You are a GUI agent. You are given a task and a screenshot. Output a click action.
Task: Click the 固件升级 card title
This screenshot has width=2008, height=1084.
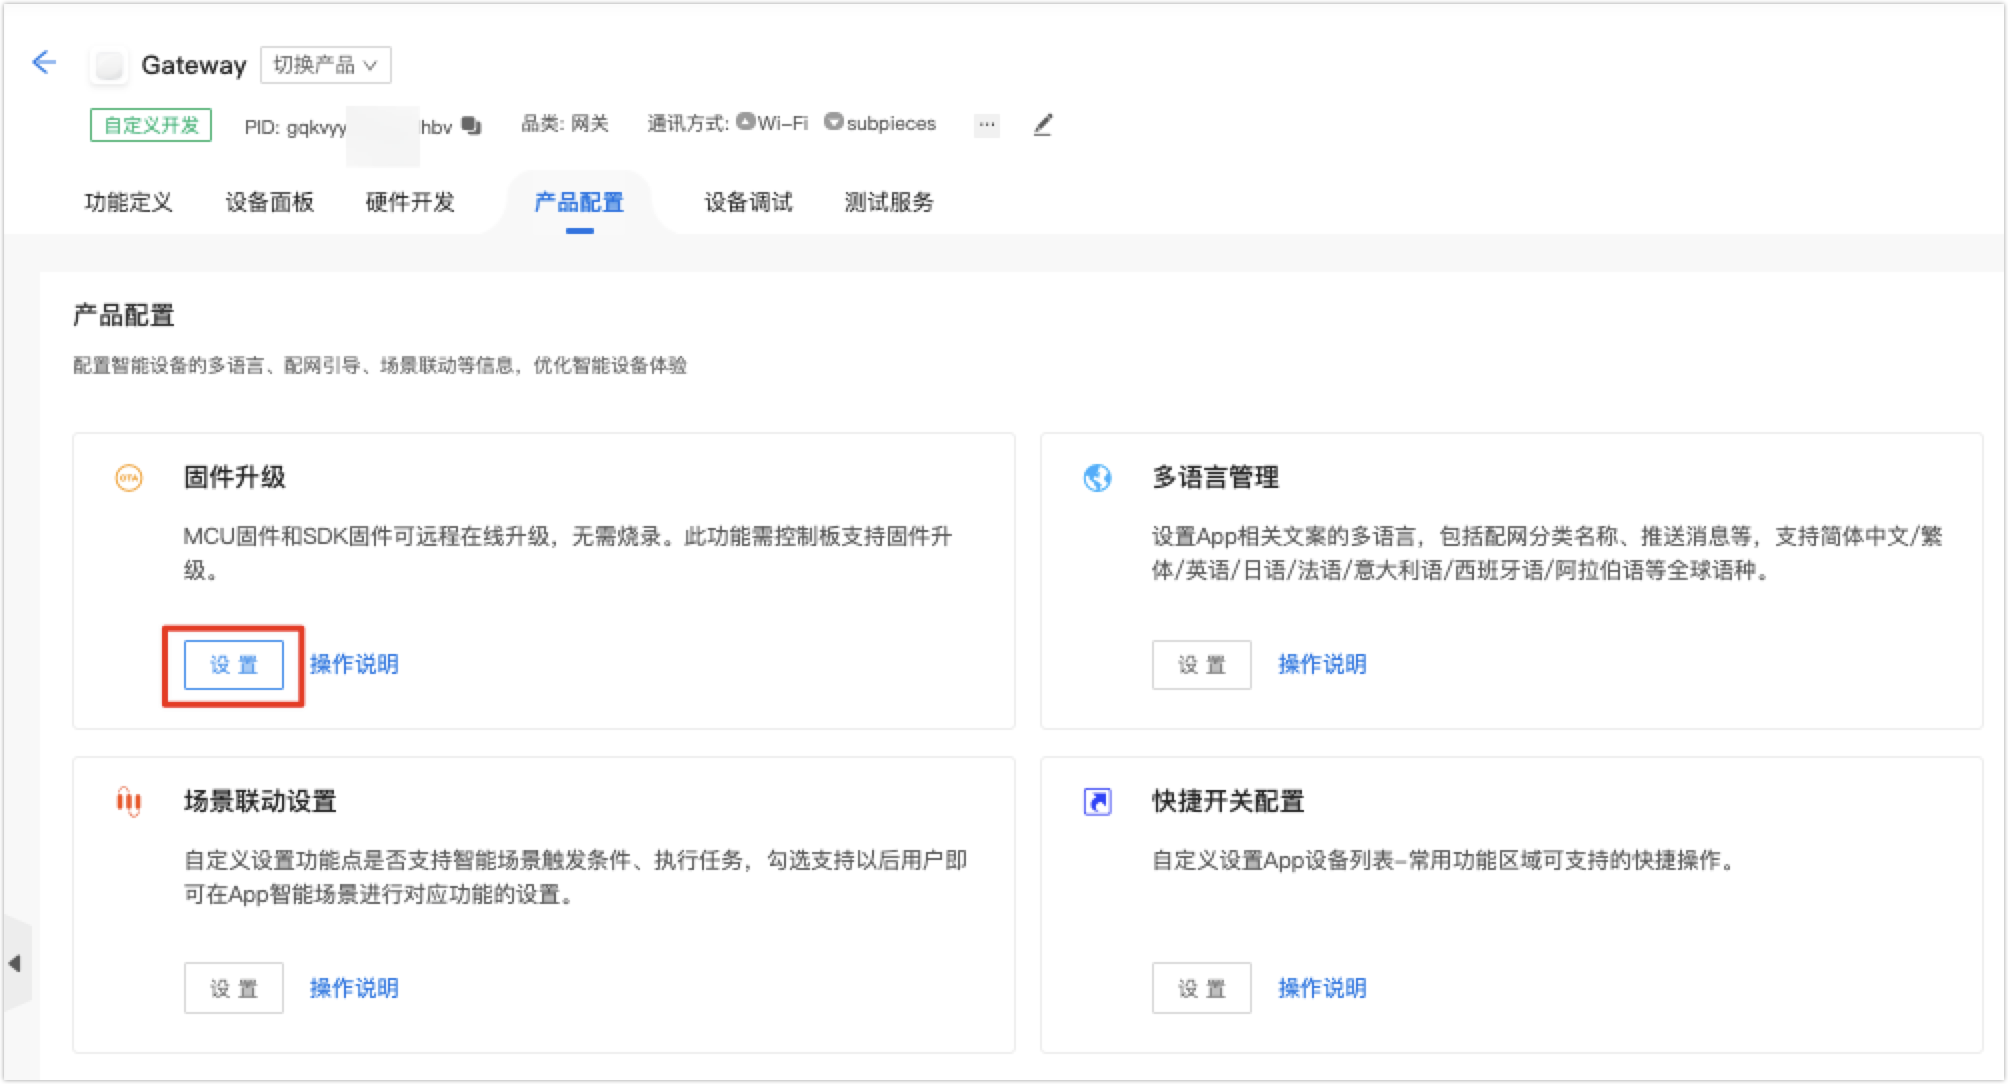click(x=235, y=477)
